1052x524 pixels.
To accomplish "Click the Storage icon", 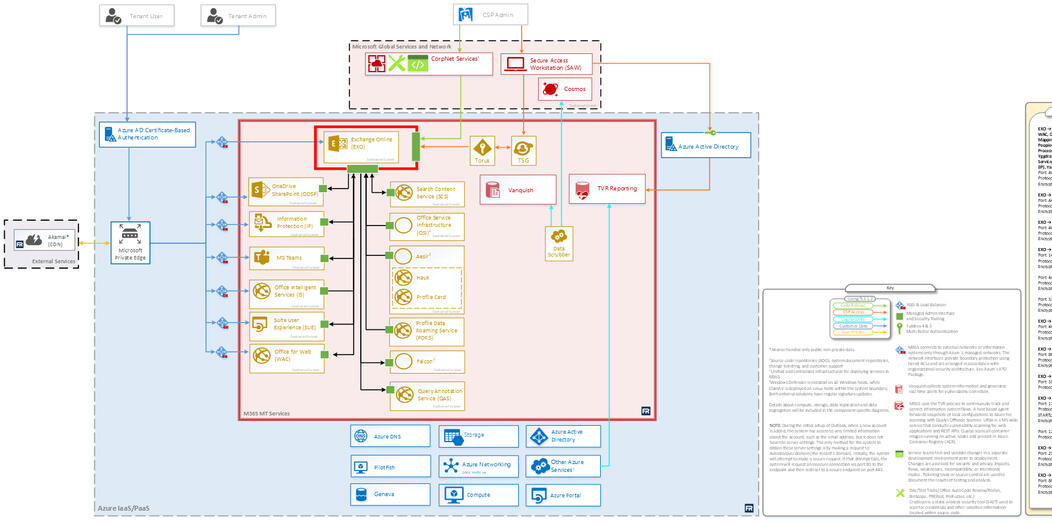I will (x=452, y=437).
